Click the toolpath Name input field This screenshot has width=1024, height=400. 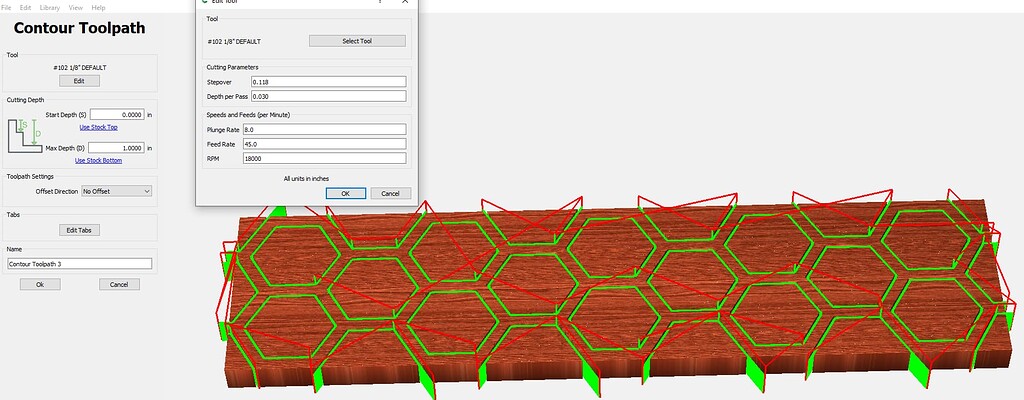[80, 263]
